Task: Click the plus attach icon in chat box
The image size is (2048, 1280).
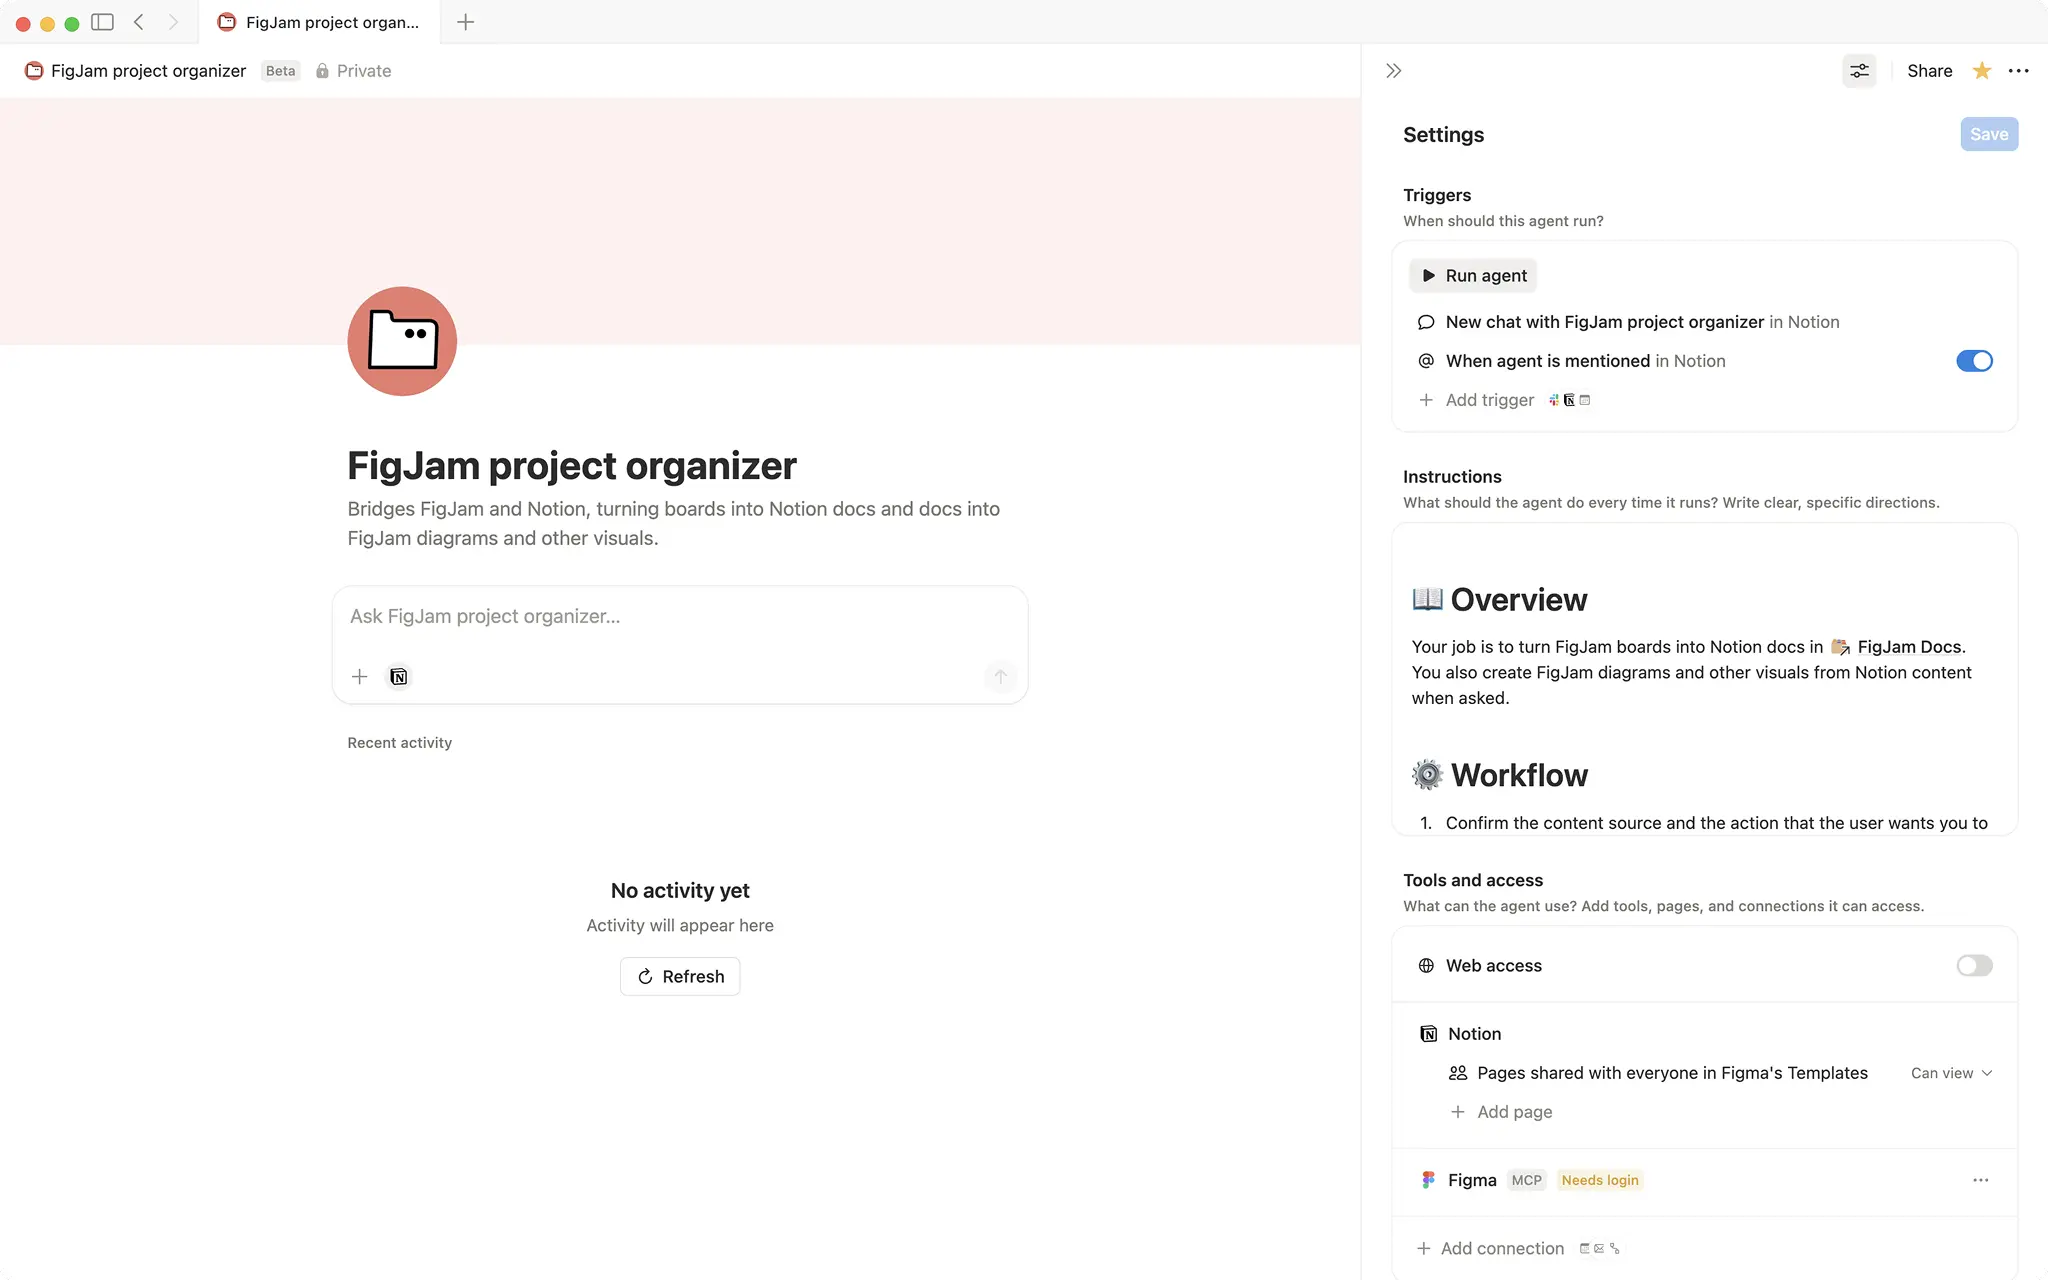Action: (359, 677)
